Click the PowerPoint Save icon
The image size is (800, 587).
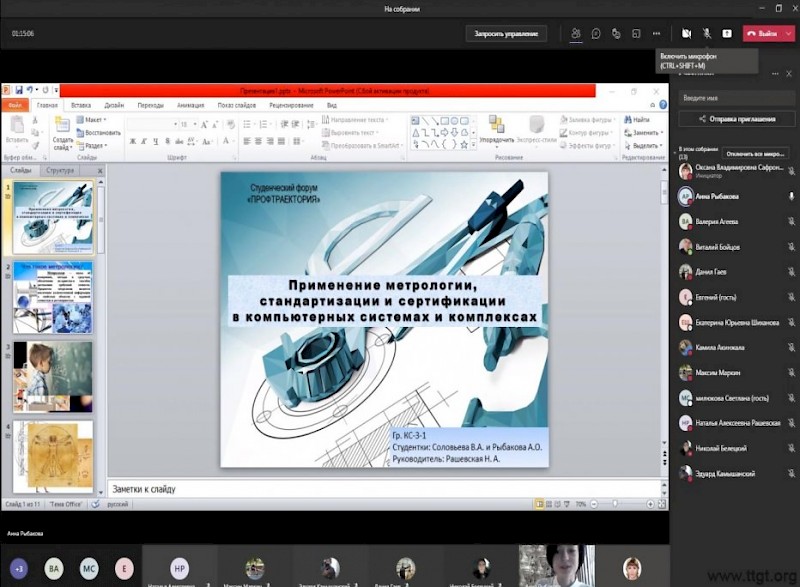[x=19, y=90]
